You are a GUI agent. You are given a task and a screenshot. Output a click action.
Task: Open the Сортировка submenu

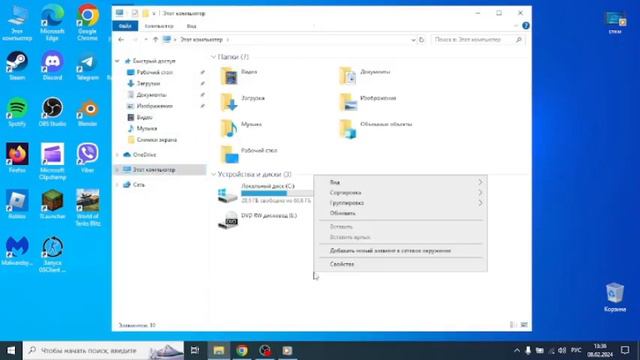coord(400,192)
